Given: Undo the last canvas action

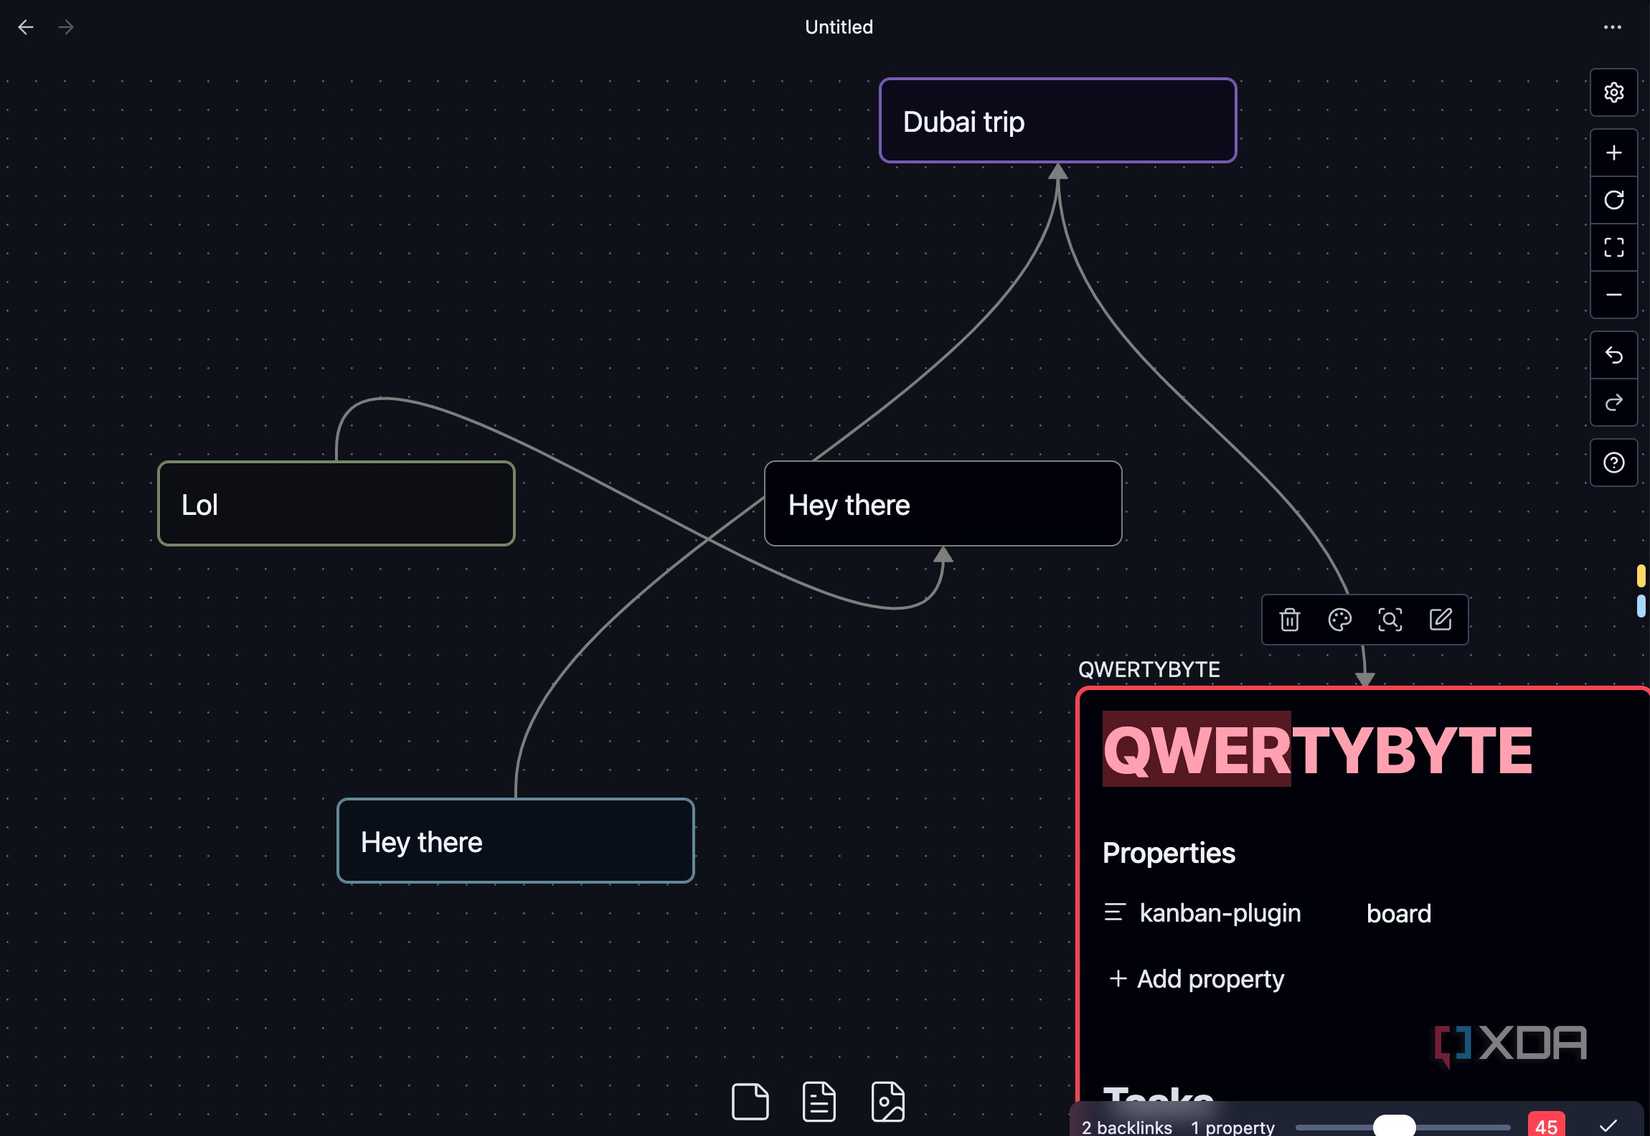Looking at the screenshot, I should point(1614,355).
